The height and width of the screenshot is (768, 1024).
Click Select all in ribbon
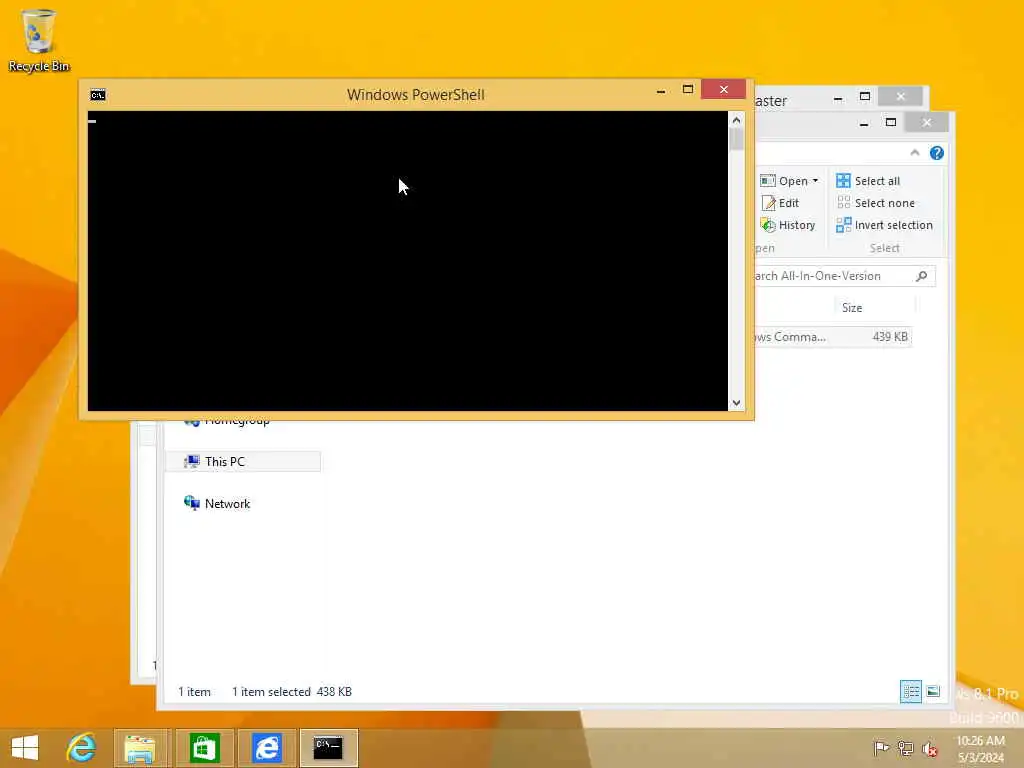(x=868, y=181)
